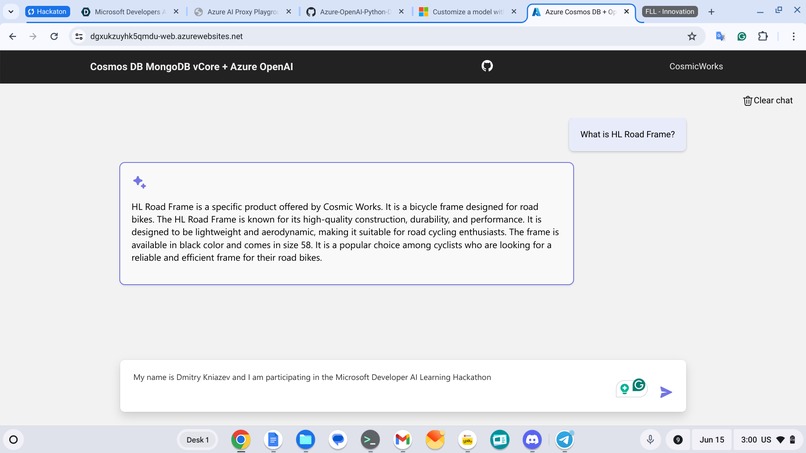Close the Azure AI Proxy Playground tab
Screen dimensions: 806x453
[x=288, y=11]
